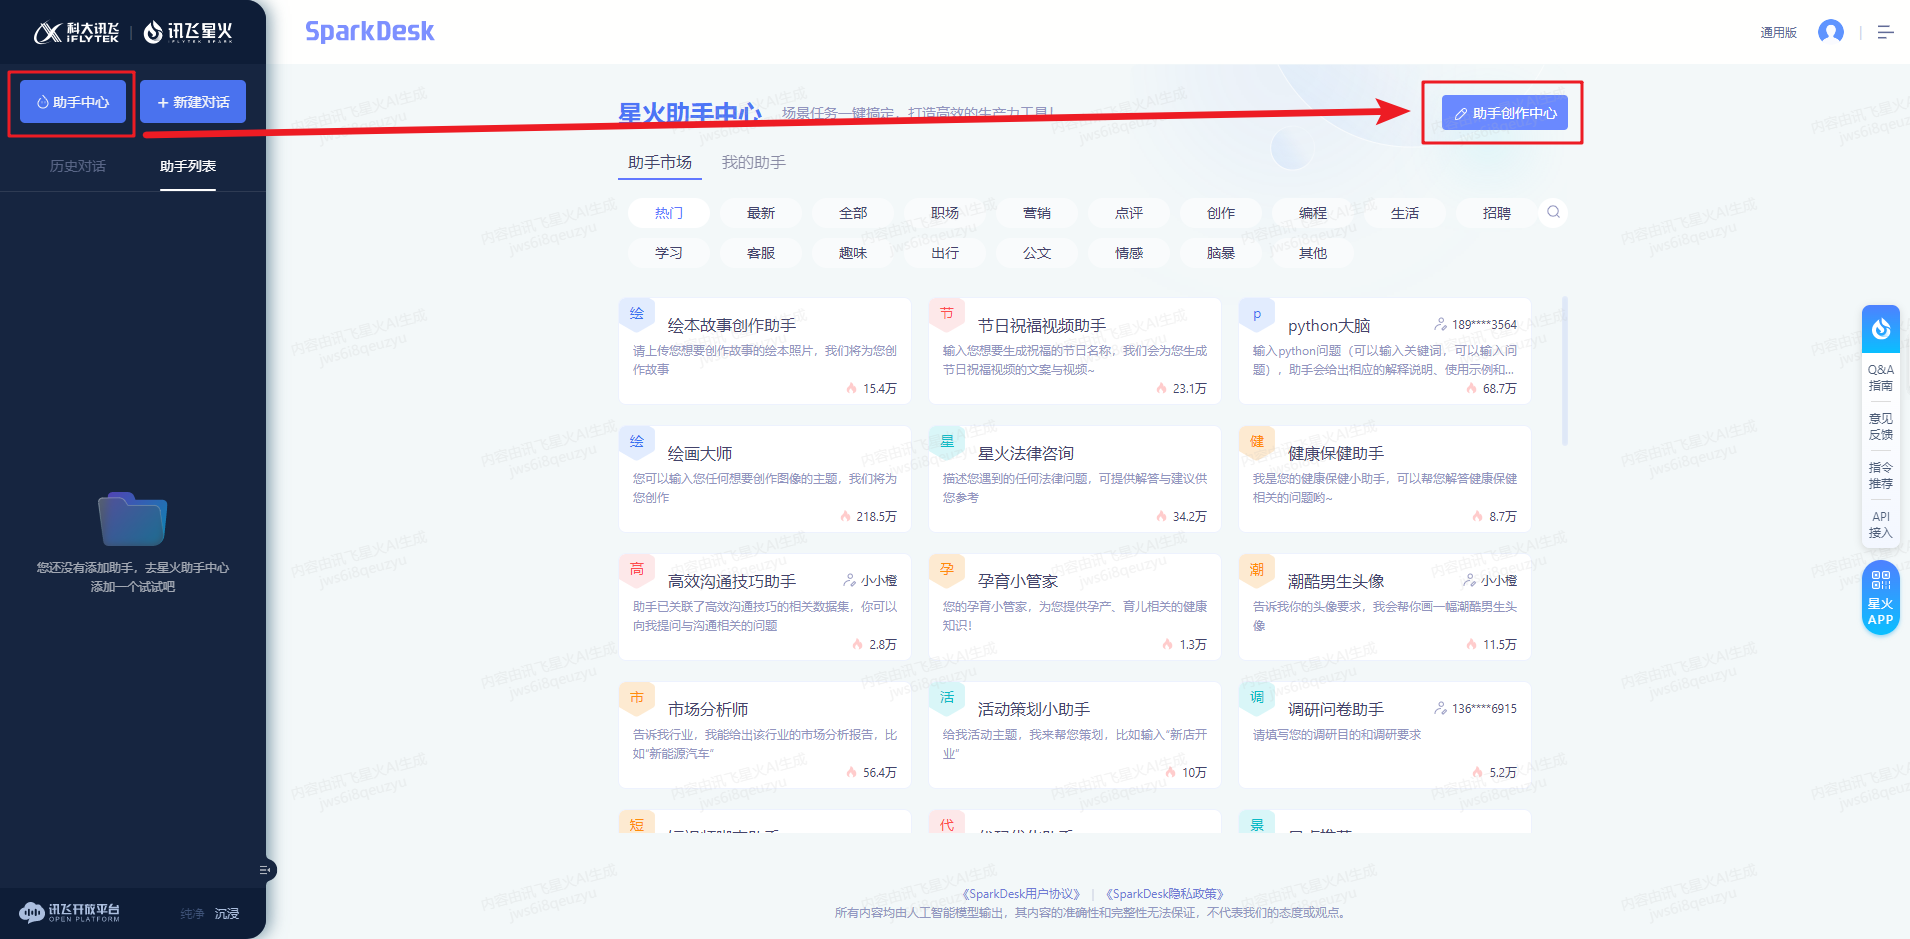Select the 情感 category filter
The image size is (1910, 939).
point(1129,253)
